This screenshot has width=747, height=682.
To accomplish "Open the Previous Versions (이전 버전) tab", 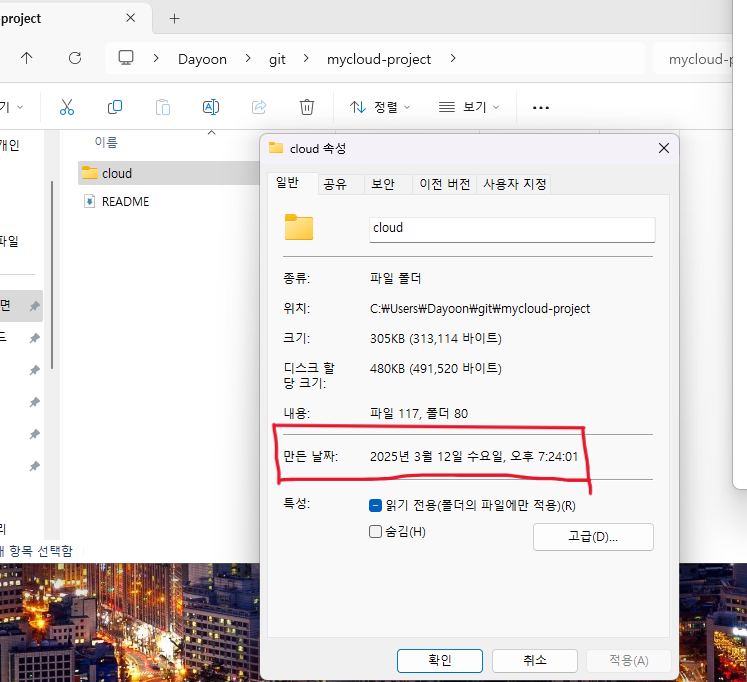I will point(444,184).
